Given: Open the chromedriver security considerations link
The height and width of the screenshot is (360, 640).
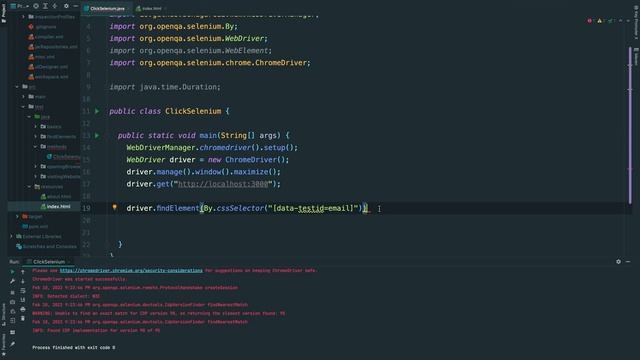Looking at the screenshot, I should (x=131, y=270).
